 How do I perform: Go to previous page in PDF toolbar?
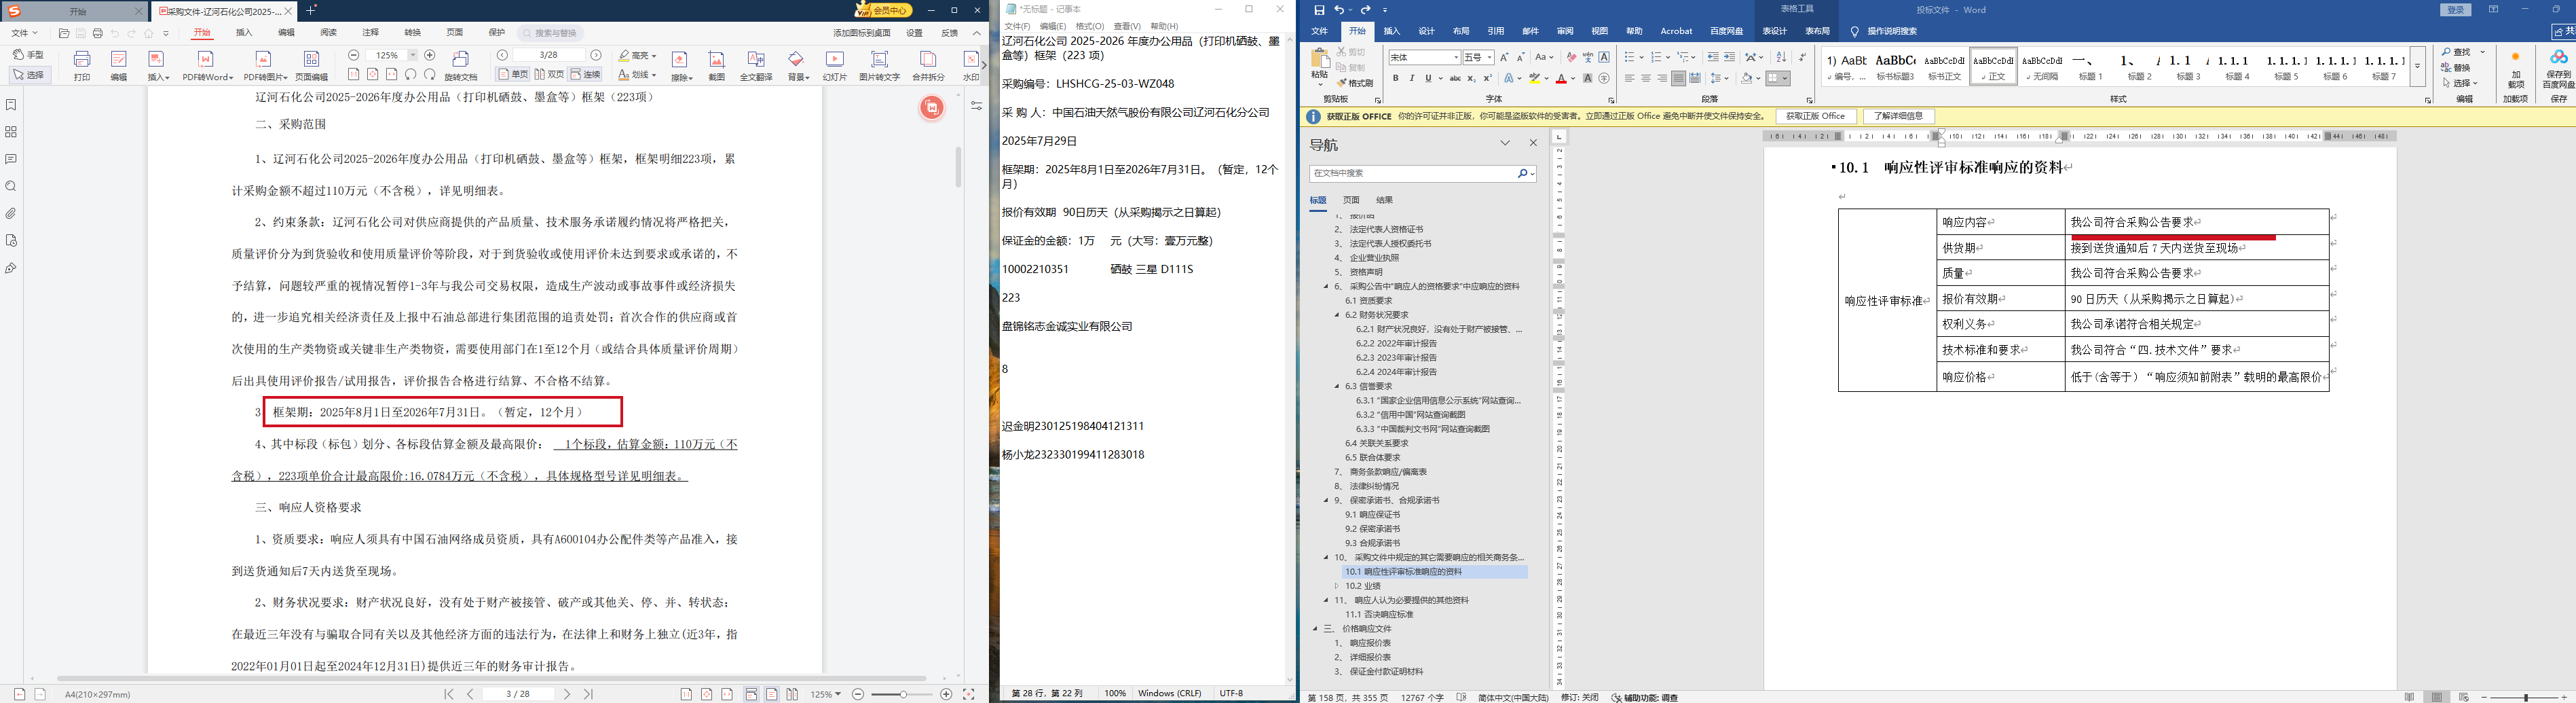tap(503, 55)
